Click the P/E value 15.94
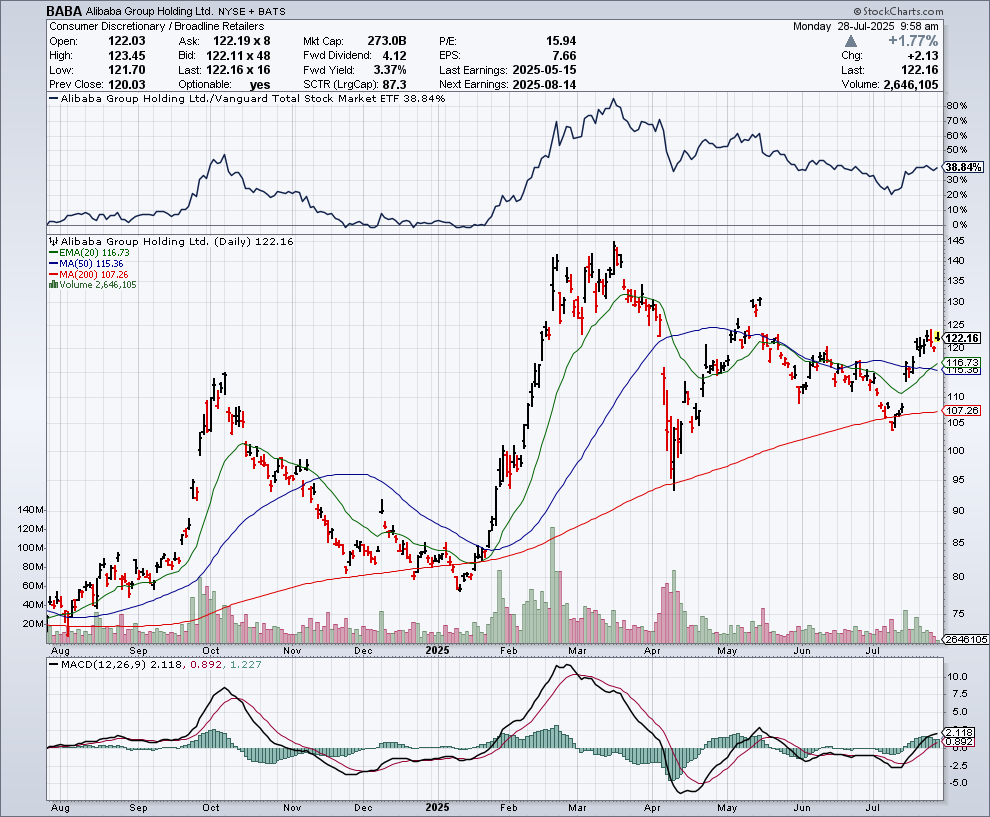 [x=561, y=41]
